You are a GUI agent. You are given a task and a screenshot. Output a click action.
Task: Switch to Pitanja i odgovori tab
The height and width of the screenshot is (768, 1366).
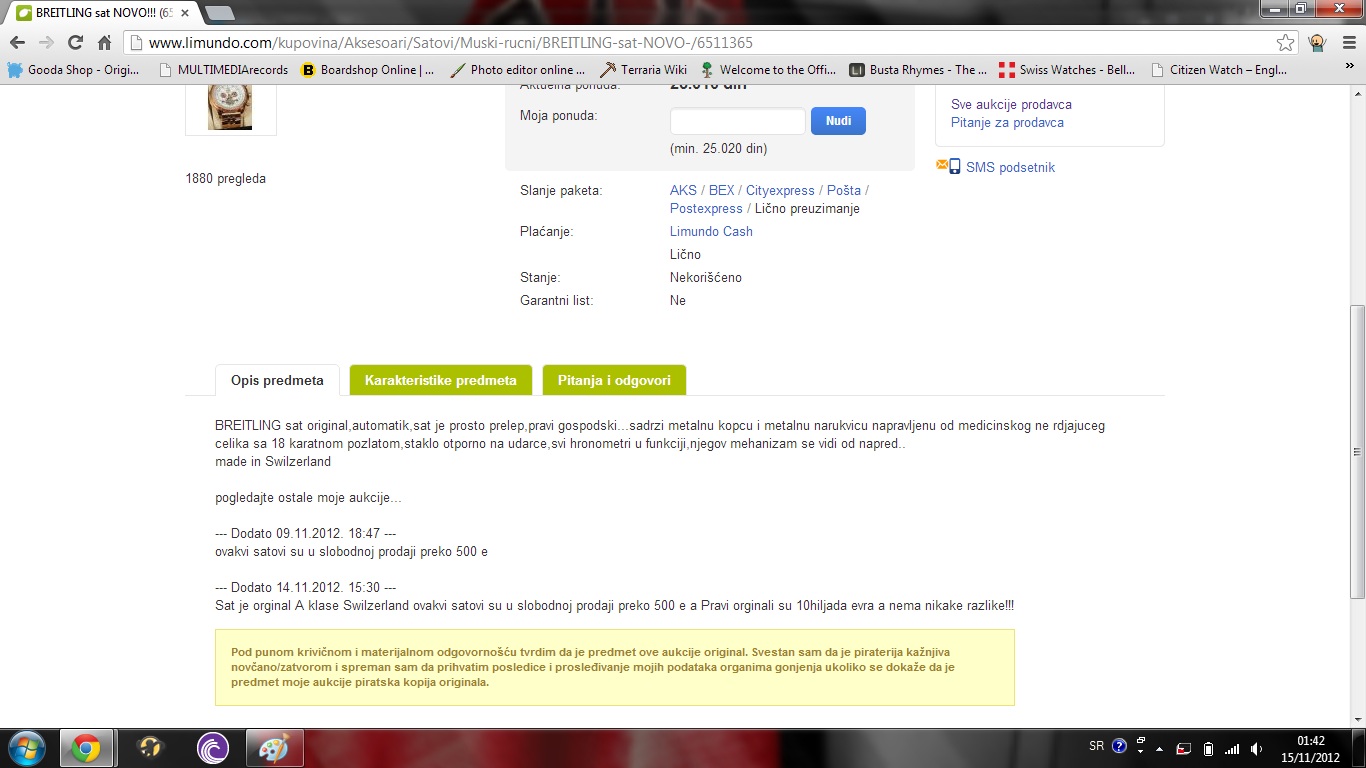click(x=614, y=380)
